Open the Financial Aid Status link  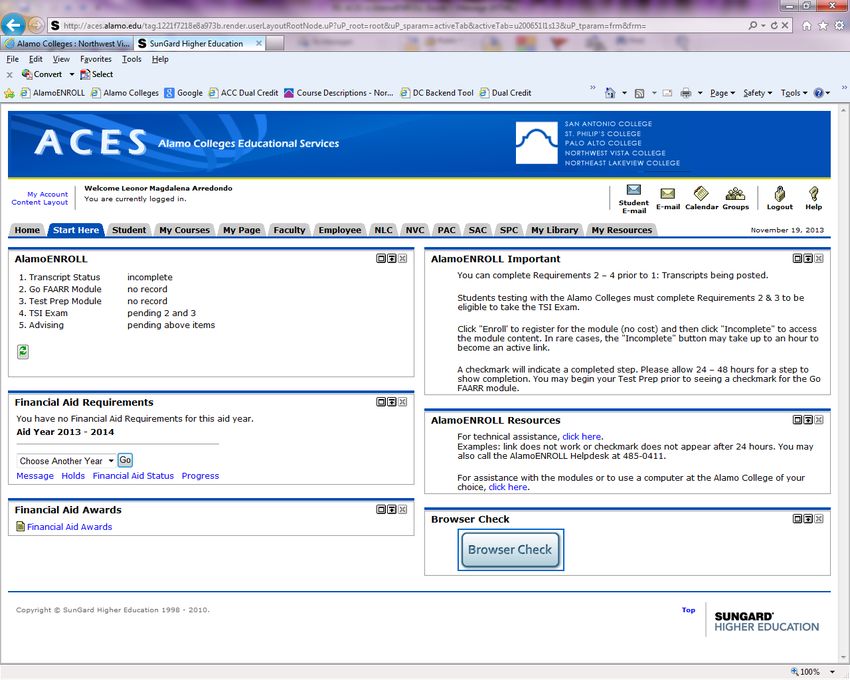[133, 476]
